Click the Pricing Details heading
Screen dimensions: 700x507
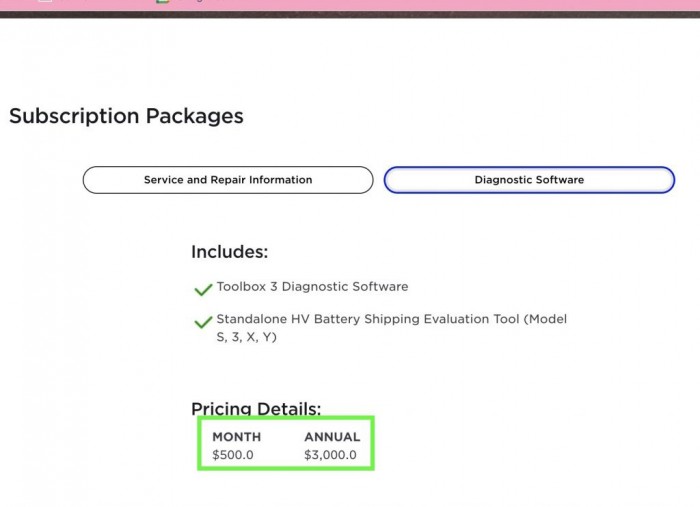(256, 408)
